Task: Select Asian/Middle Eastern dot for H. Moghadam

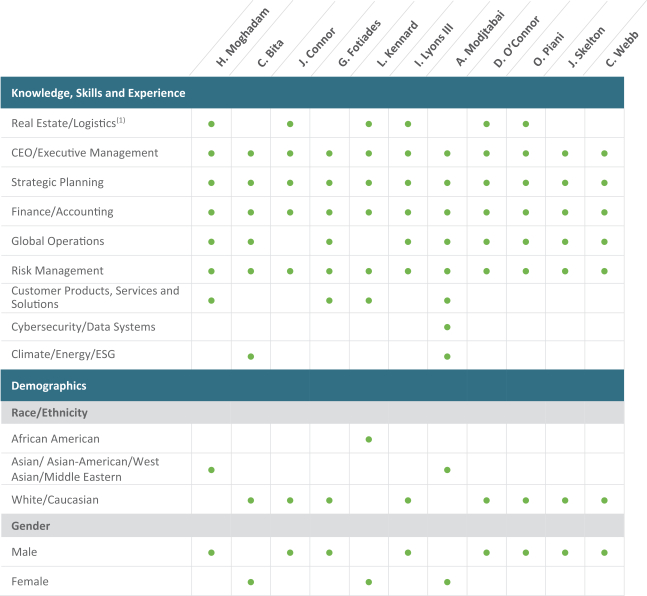Action: coord(211,469)
